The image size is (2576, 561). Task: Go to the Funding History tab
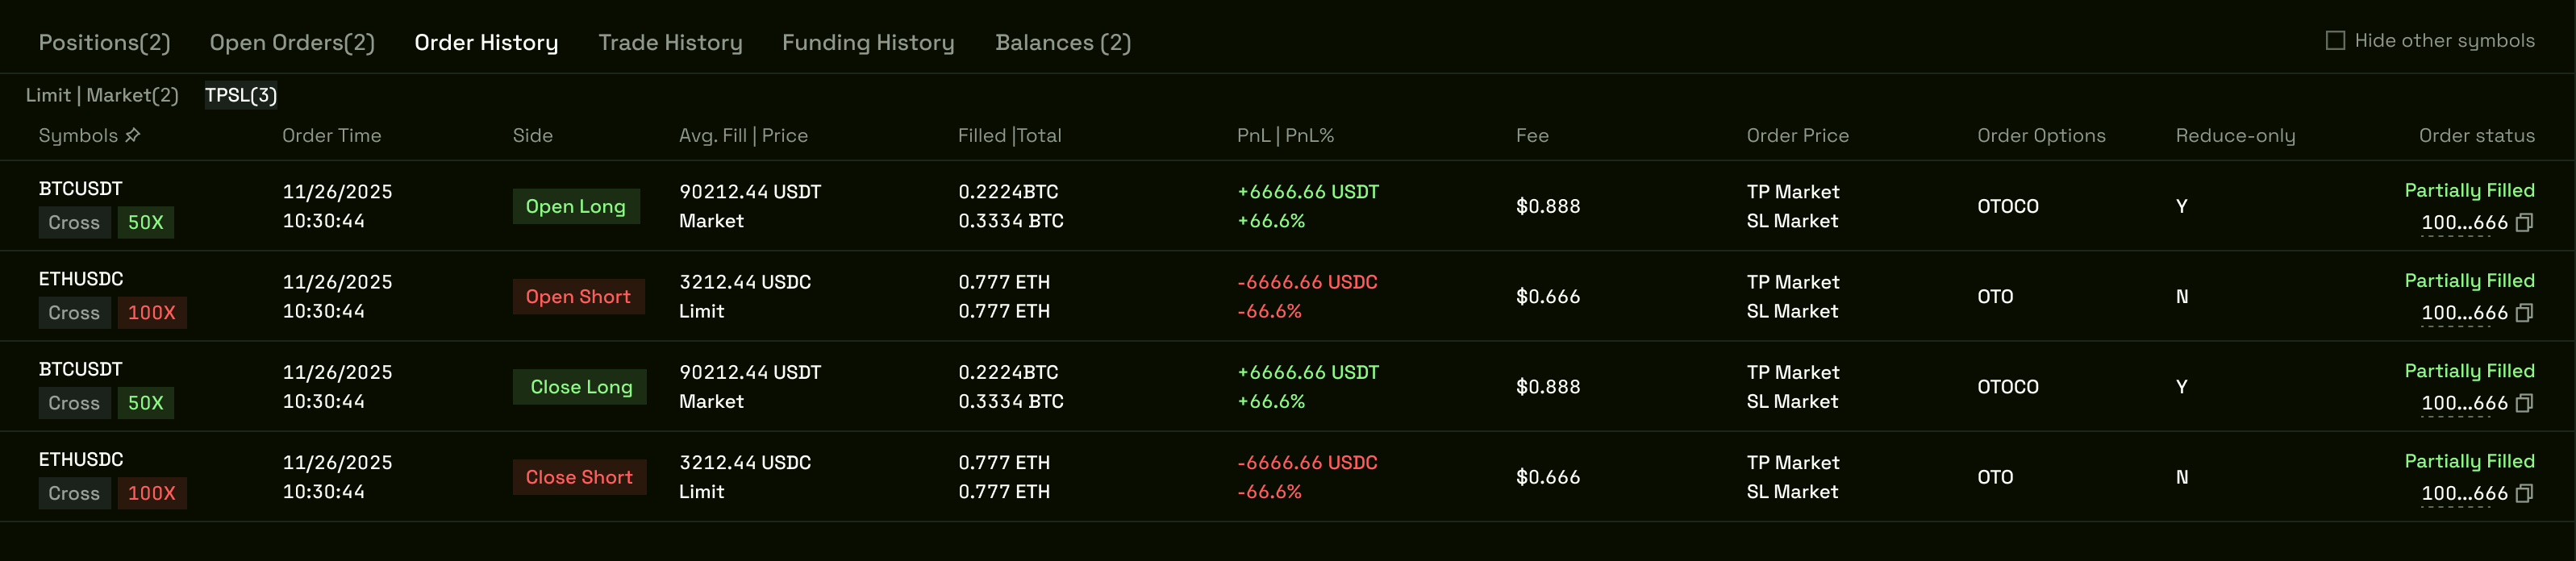pos(868,43)
